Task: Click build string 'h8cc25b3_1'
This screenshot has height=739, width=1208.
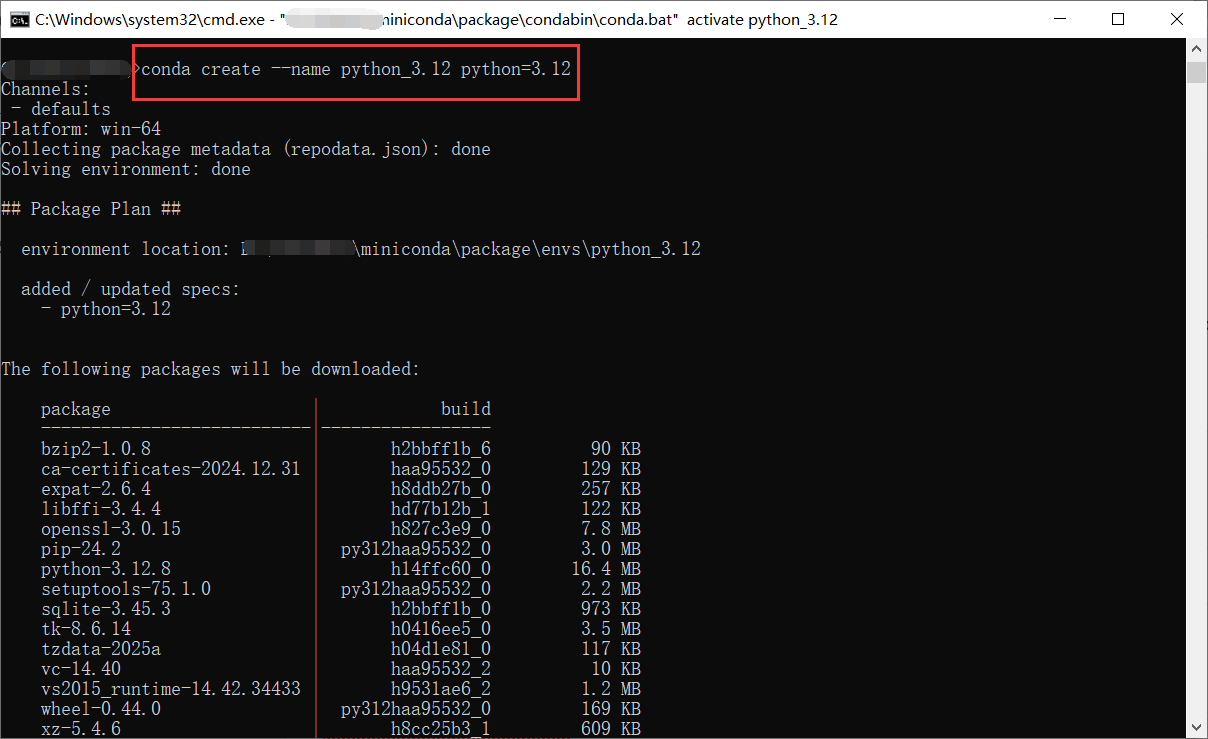Action: 441,729
